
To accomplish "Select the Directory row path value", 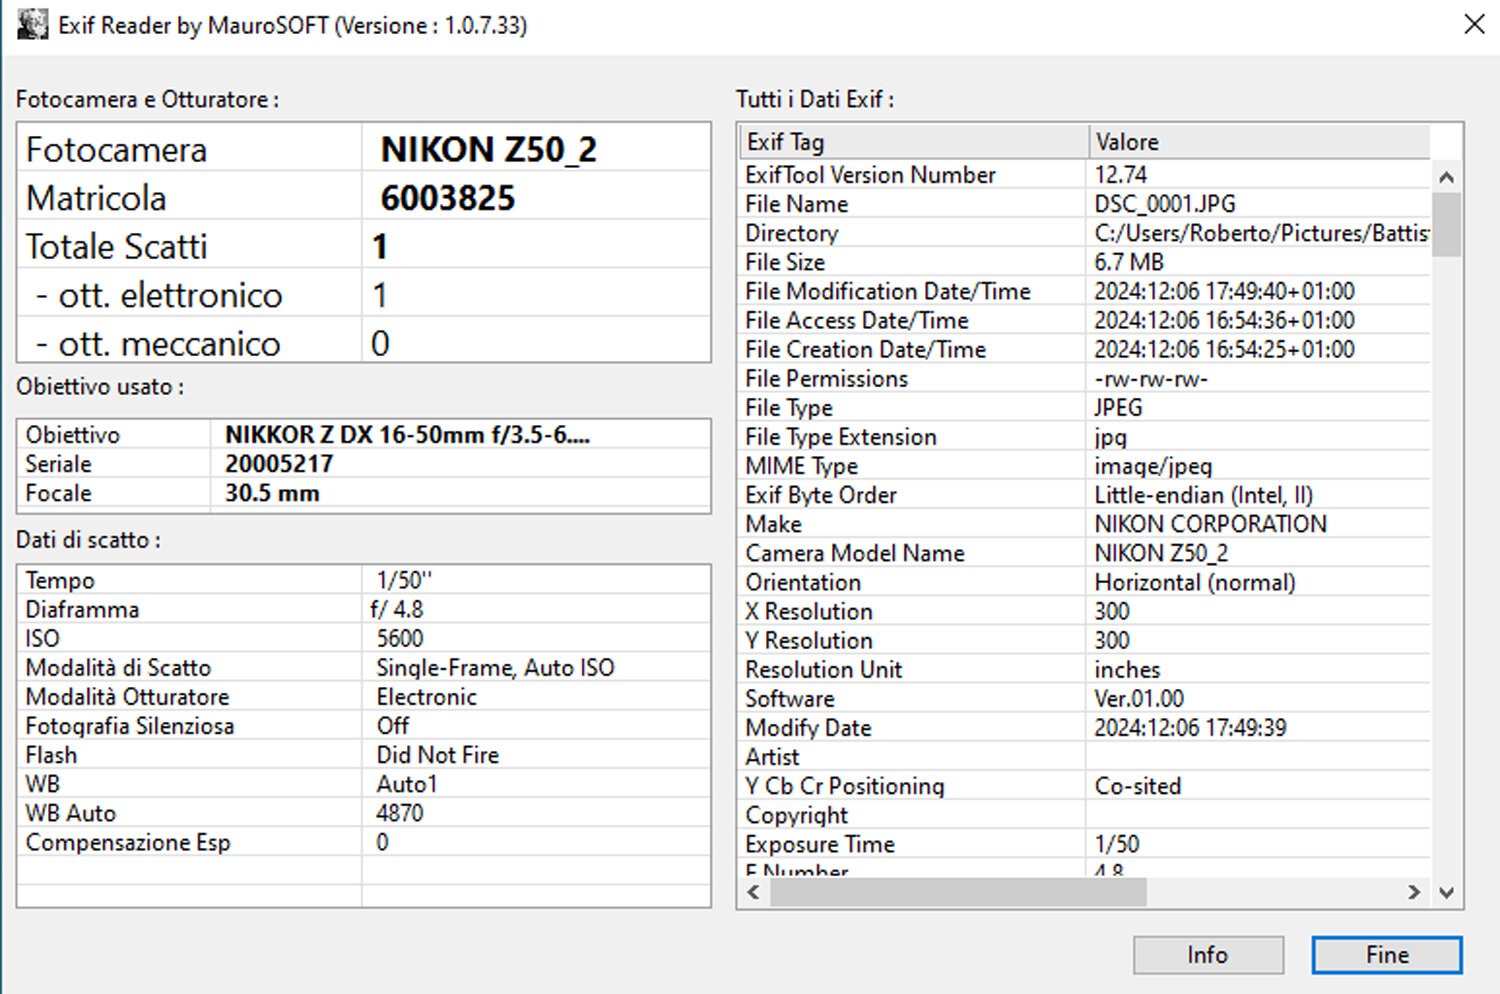I will tap(1261, 232).
